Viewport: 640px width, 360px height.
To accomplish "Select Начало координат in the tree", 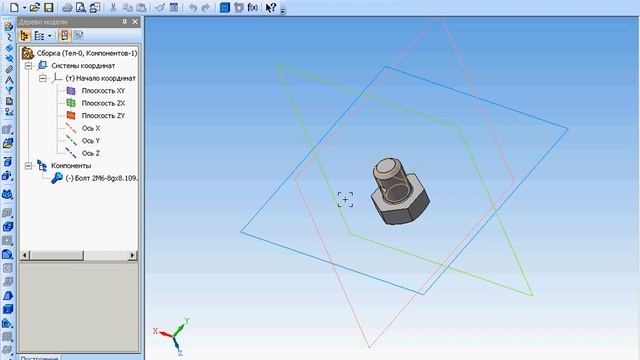I will [x=100, y=78].
